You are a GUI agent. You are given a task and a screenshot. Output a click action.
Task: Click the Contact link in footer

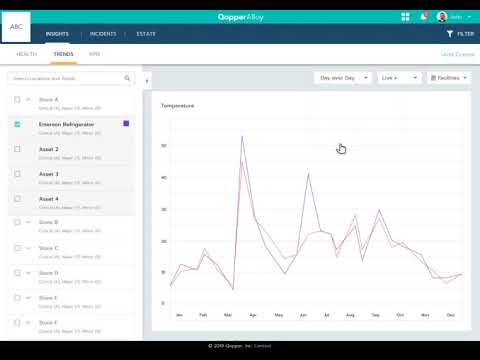262,346
